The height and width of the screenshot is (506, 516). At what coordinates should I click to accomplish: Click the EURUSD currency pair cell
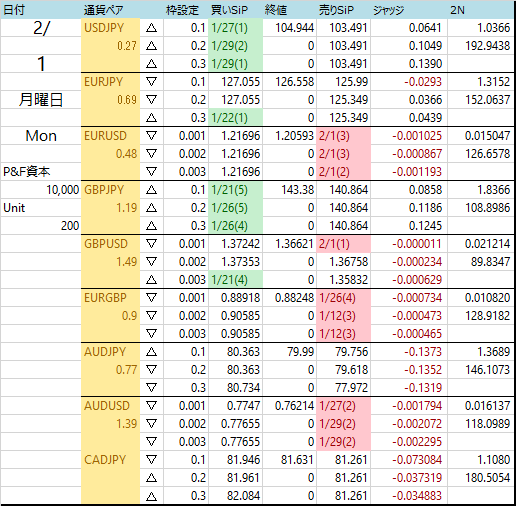(110, 136)
